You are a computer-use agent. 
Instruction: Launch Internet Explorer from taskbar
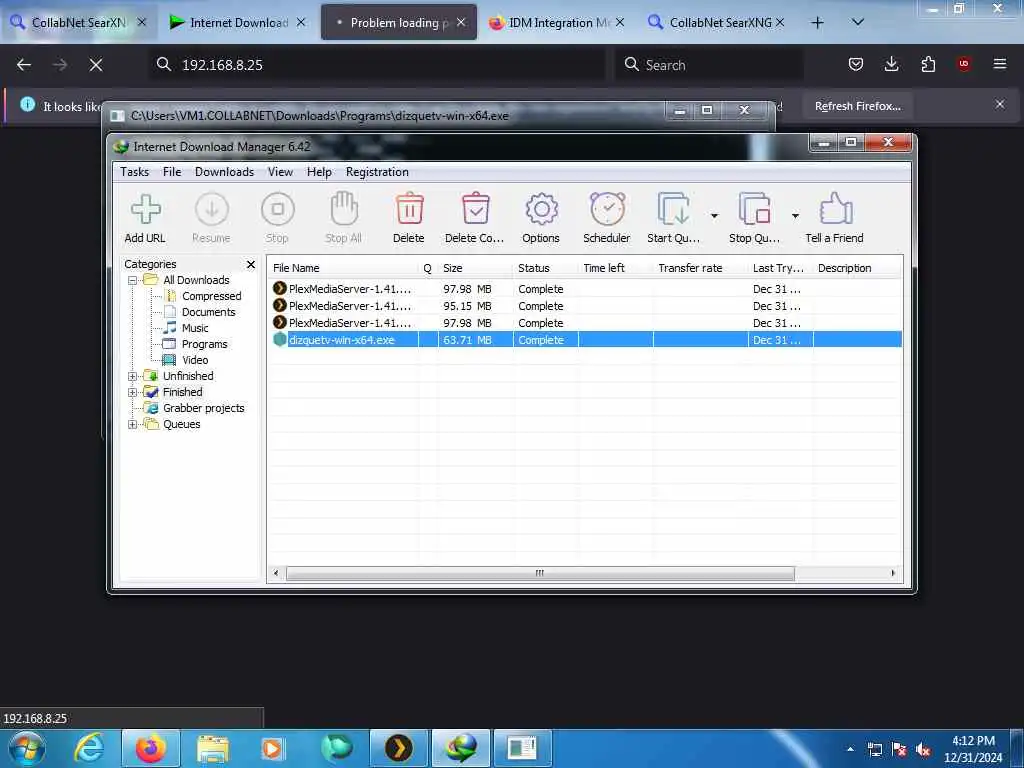click(90, 748)
